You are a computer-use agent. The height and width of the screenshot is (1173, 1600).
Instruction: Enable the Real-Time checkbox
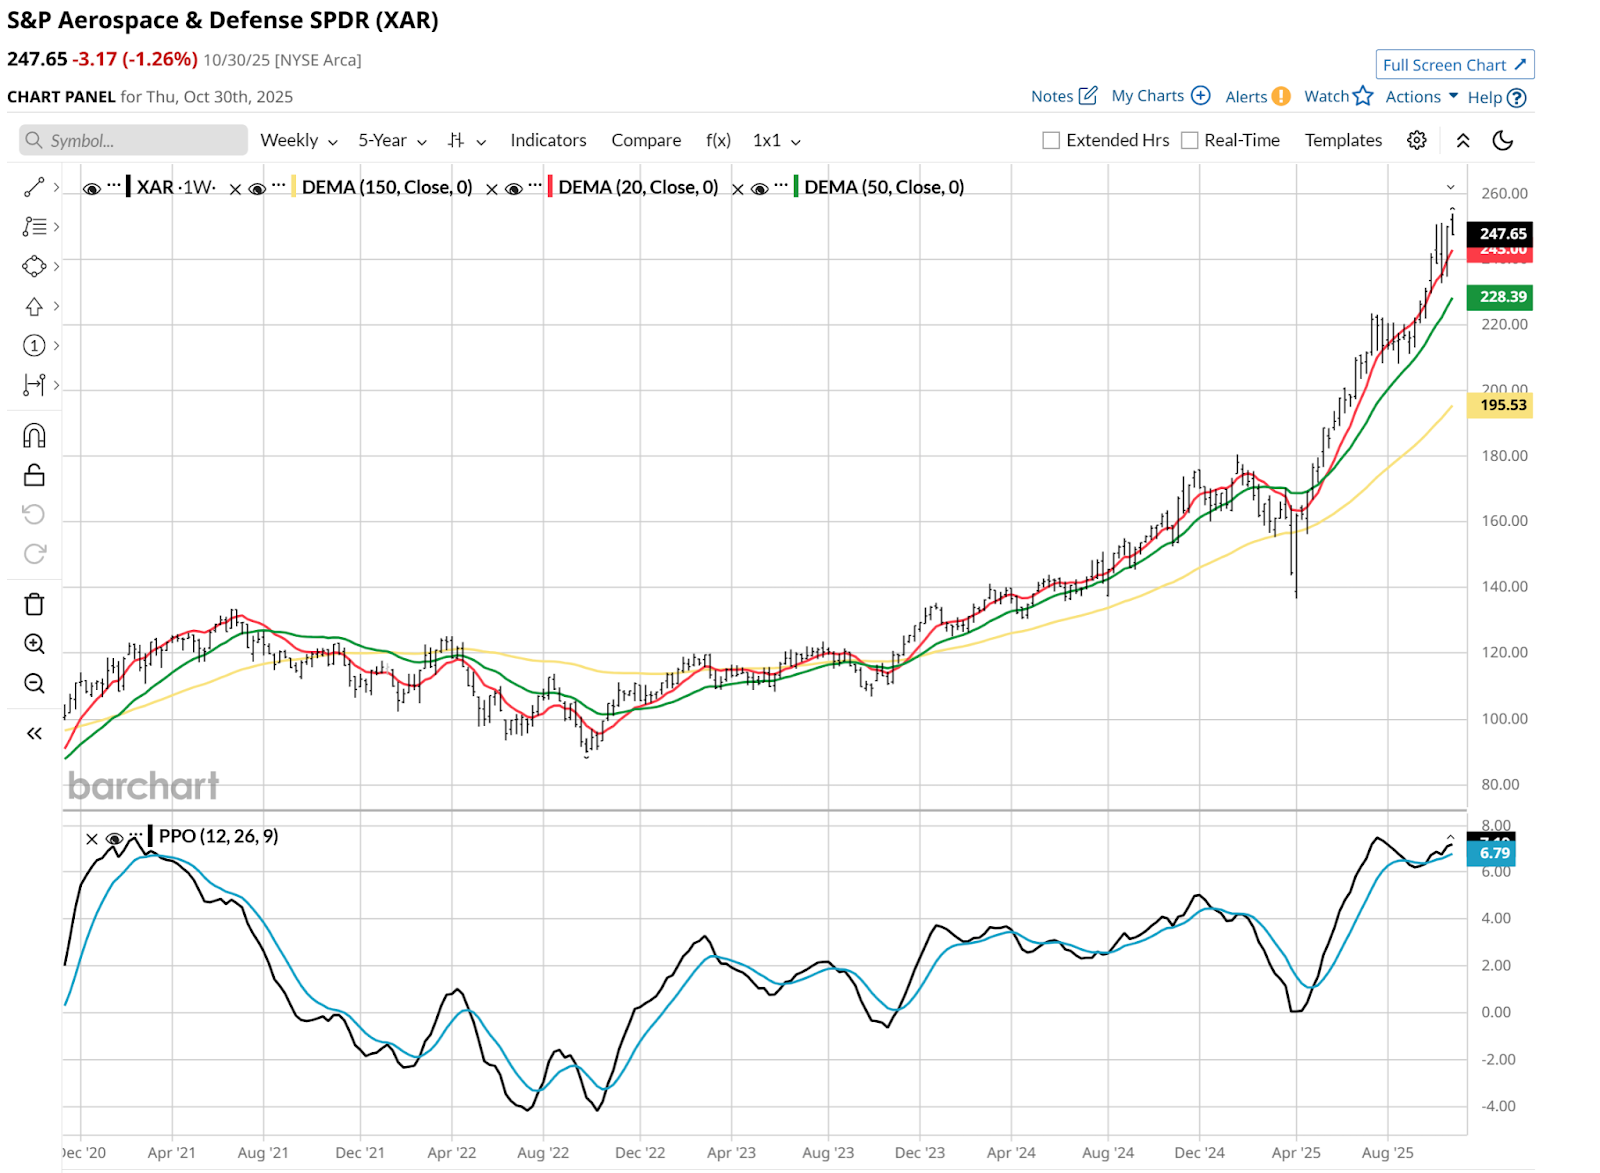point(1189,141)
